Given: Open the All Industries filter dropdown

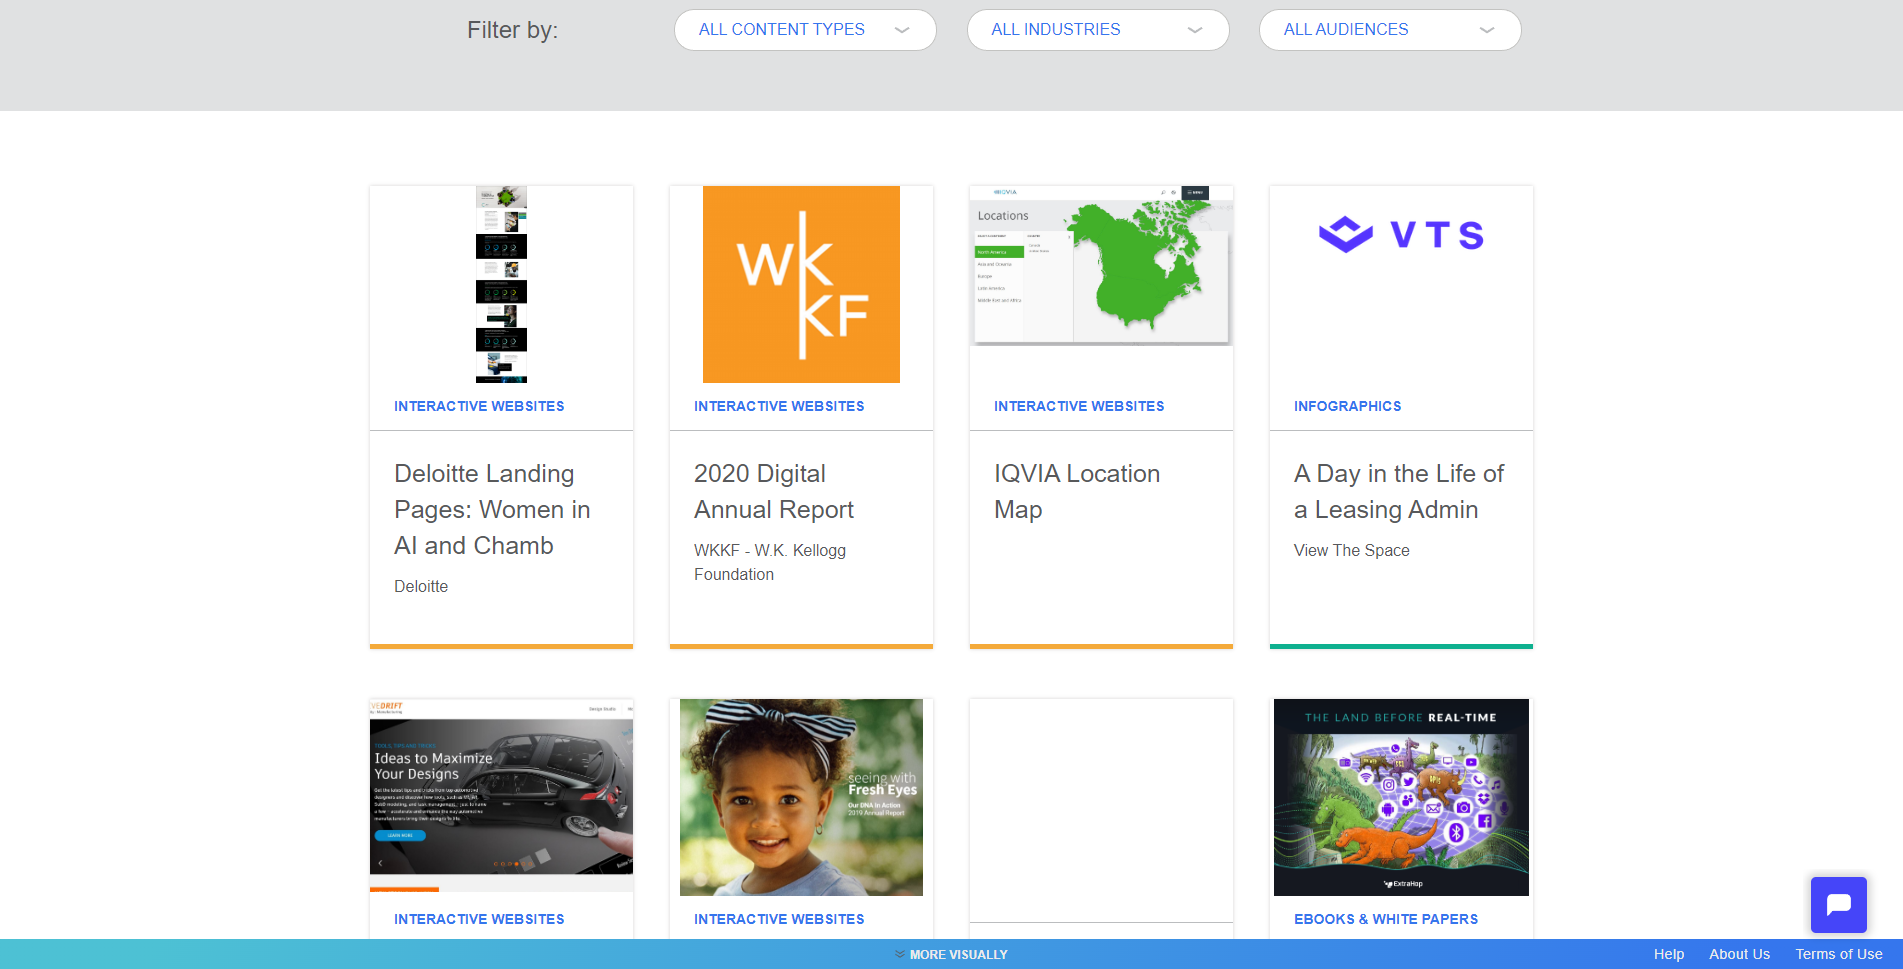Looking at the screenshot, I should 1098,30.
